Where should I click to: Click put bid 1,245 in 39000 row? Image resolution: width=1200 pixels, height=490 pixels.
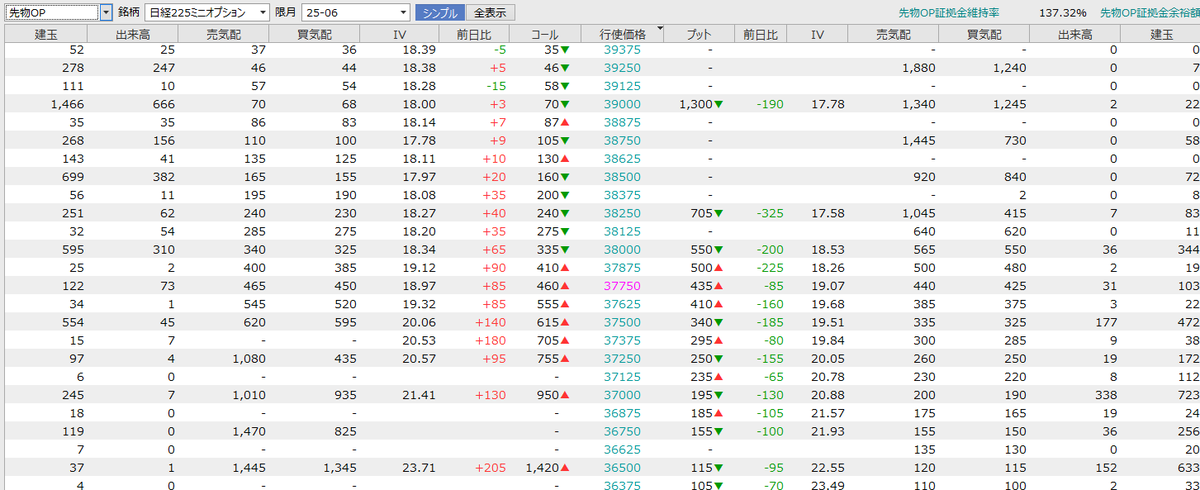pos(1011,103)
